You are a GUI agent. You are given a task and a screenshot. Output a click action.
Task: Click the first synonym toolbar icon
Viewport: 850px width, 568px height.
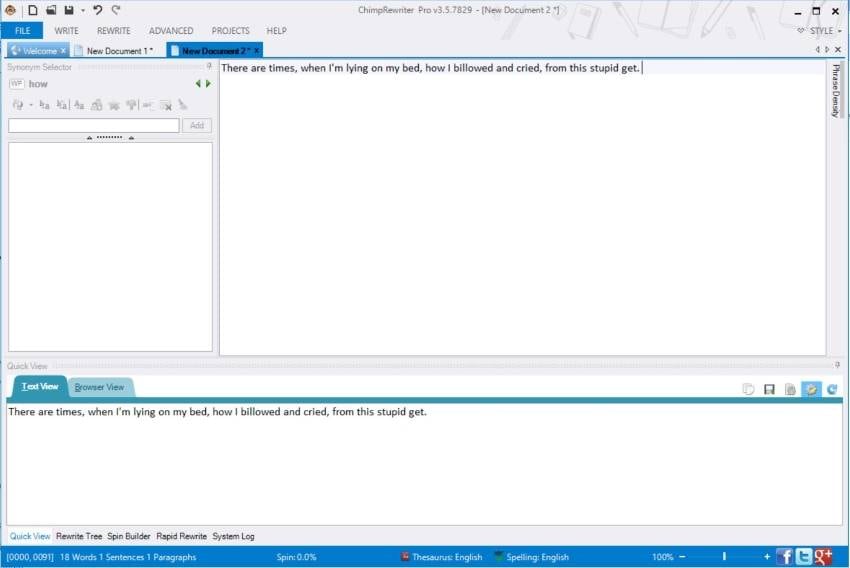pos(18,105)
